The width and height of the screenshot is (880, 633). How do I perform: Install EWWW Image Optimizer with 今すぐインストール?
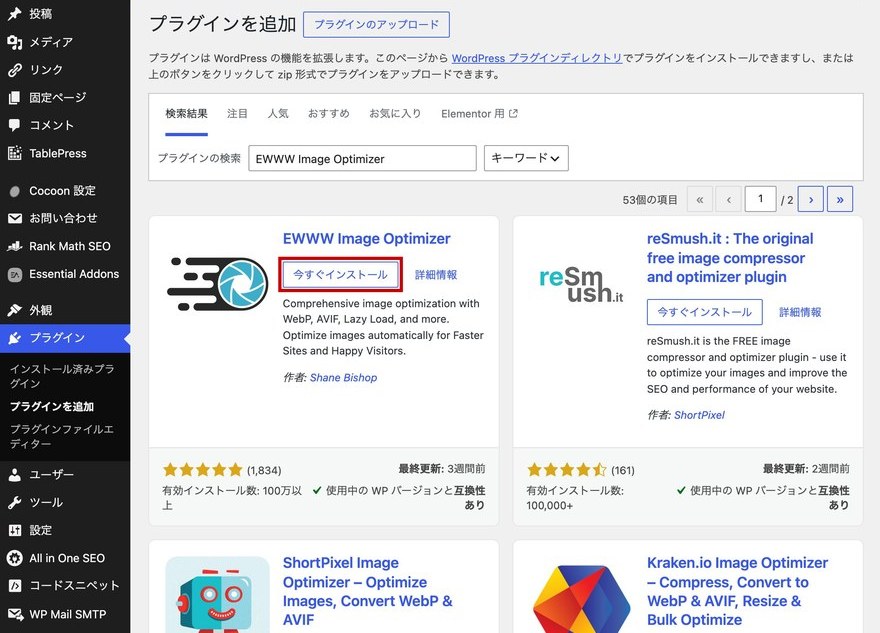point(340,274)
